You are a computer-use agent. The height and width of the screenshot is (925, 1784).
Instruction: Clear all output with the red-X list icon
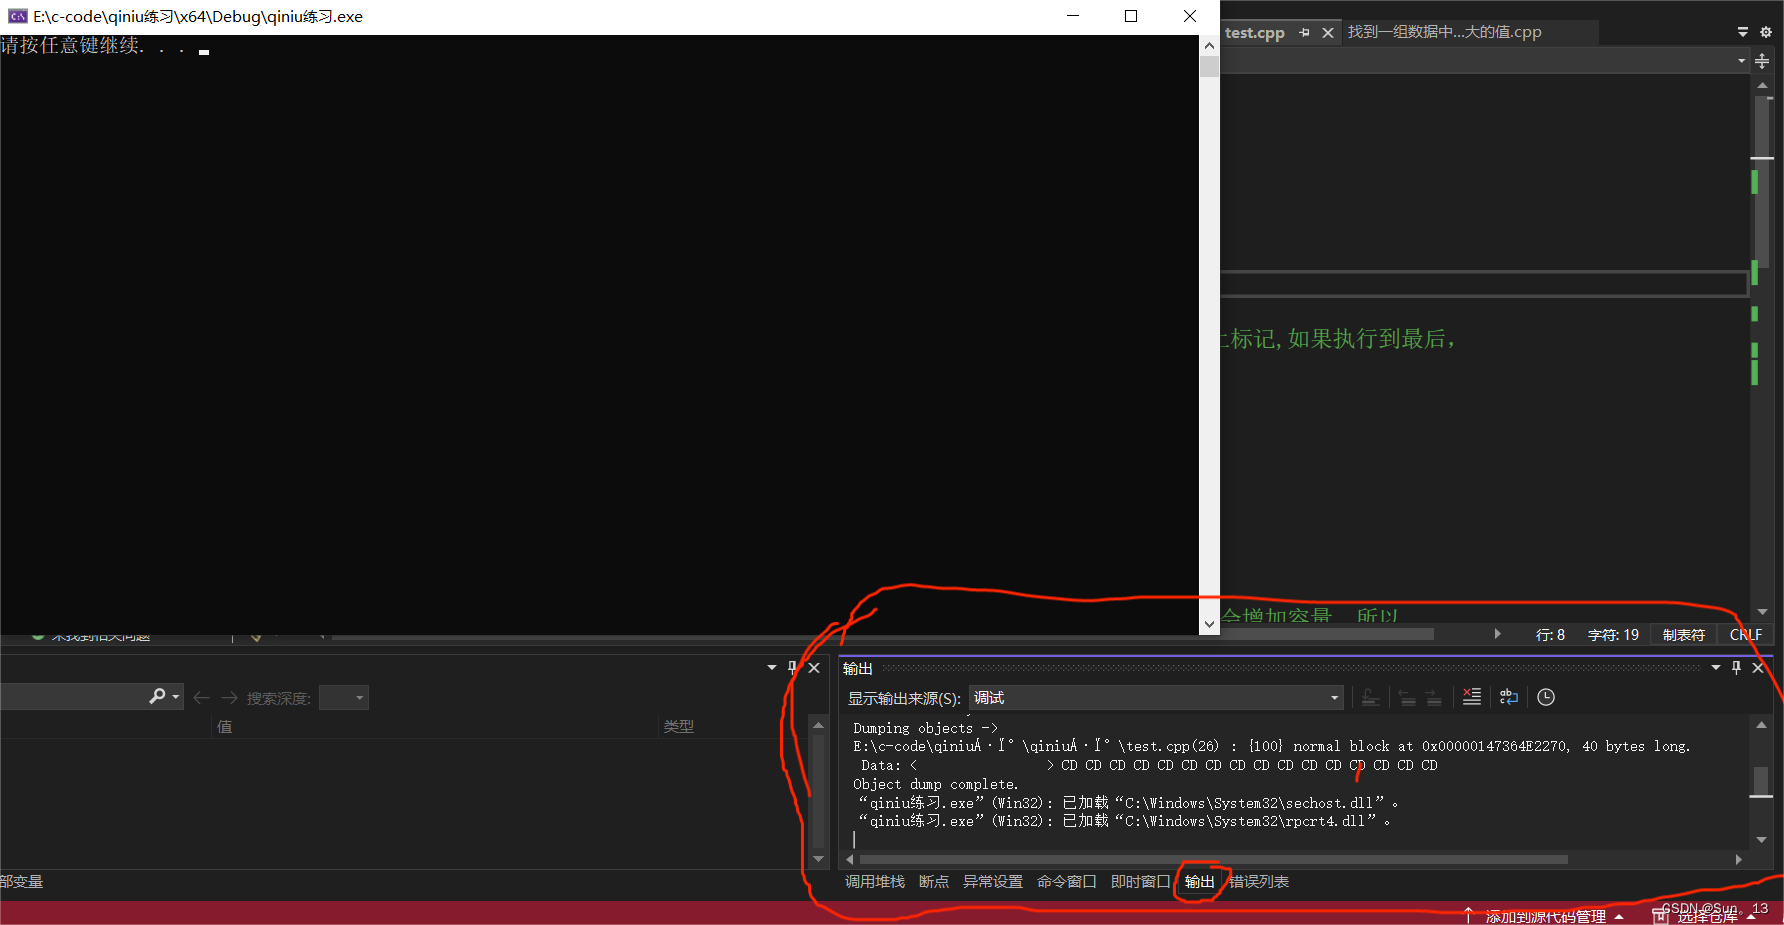(x=1472, y=697)
